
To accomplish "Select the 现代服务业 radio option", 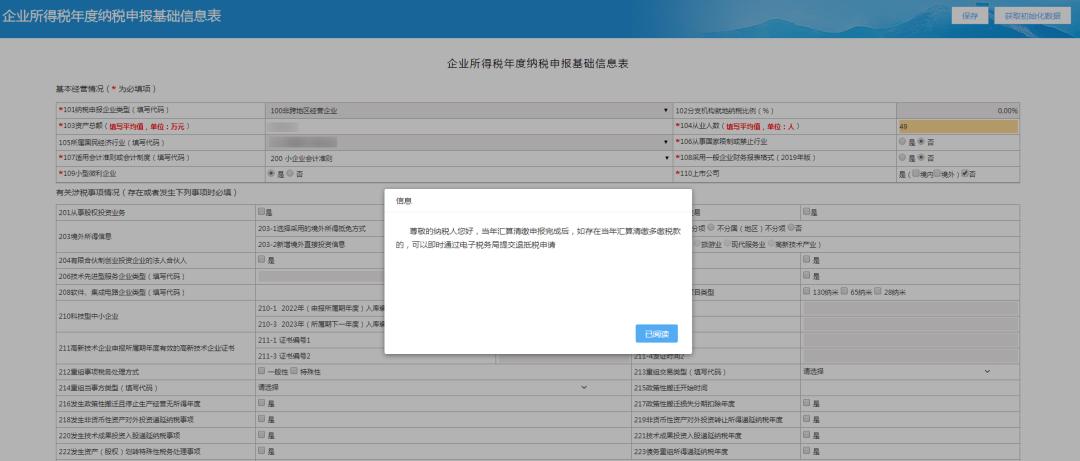I will [727, 244].
